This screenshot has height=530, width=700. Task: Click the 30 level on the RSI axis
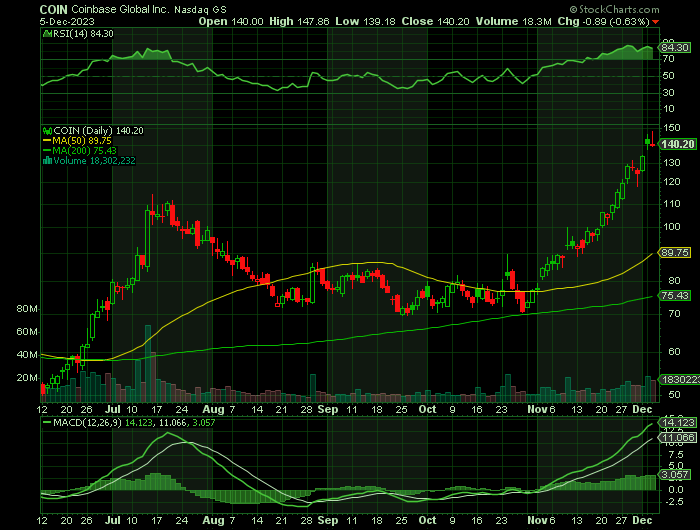click(x=668, y=92)
